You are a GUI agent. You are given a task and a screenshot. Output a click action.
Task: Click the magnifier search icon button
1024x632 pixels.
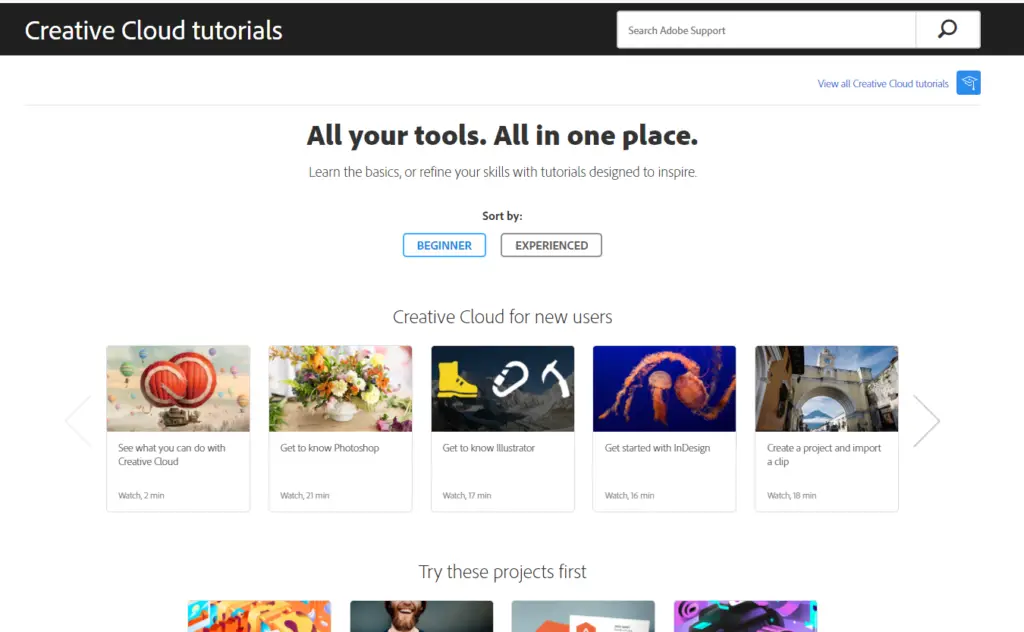(948, 29)
